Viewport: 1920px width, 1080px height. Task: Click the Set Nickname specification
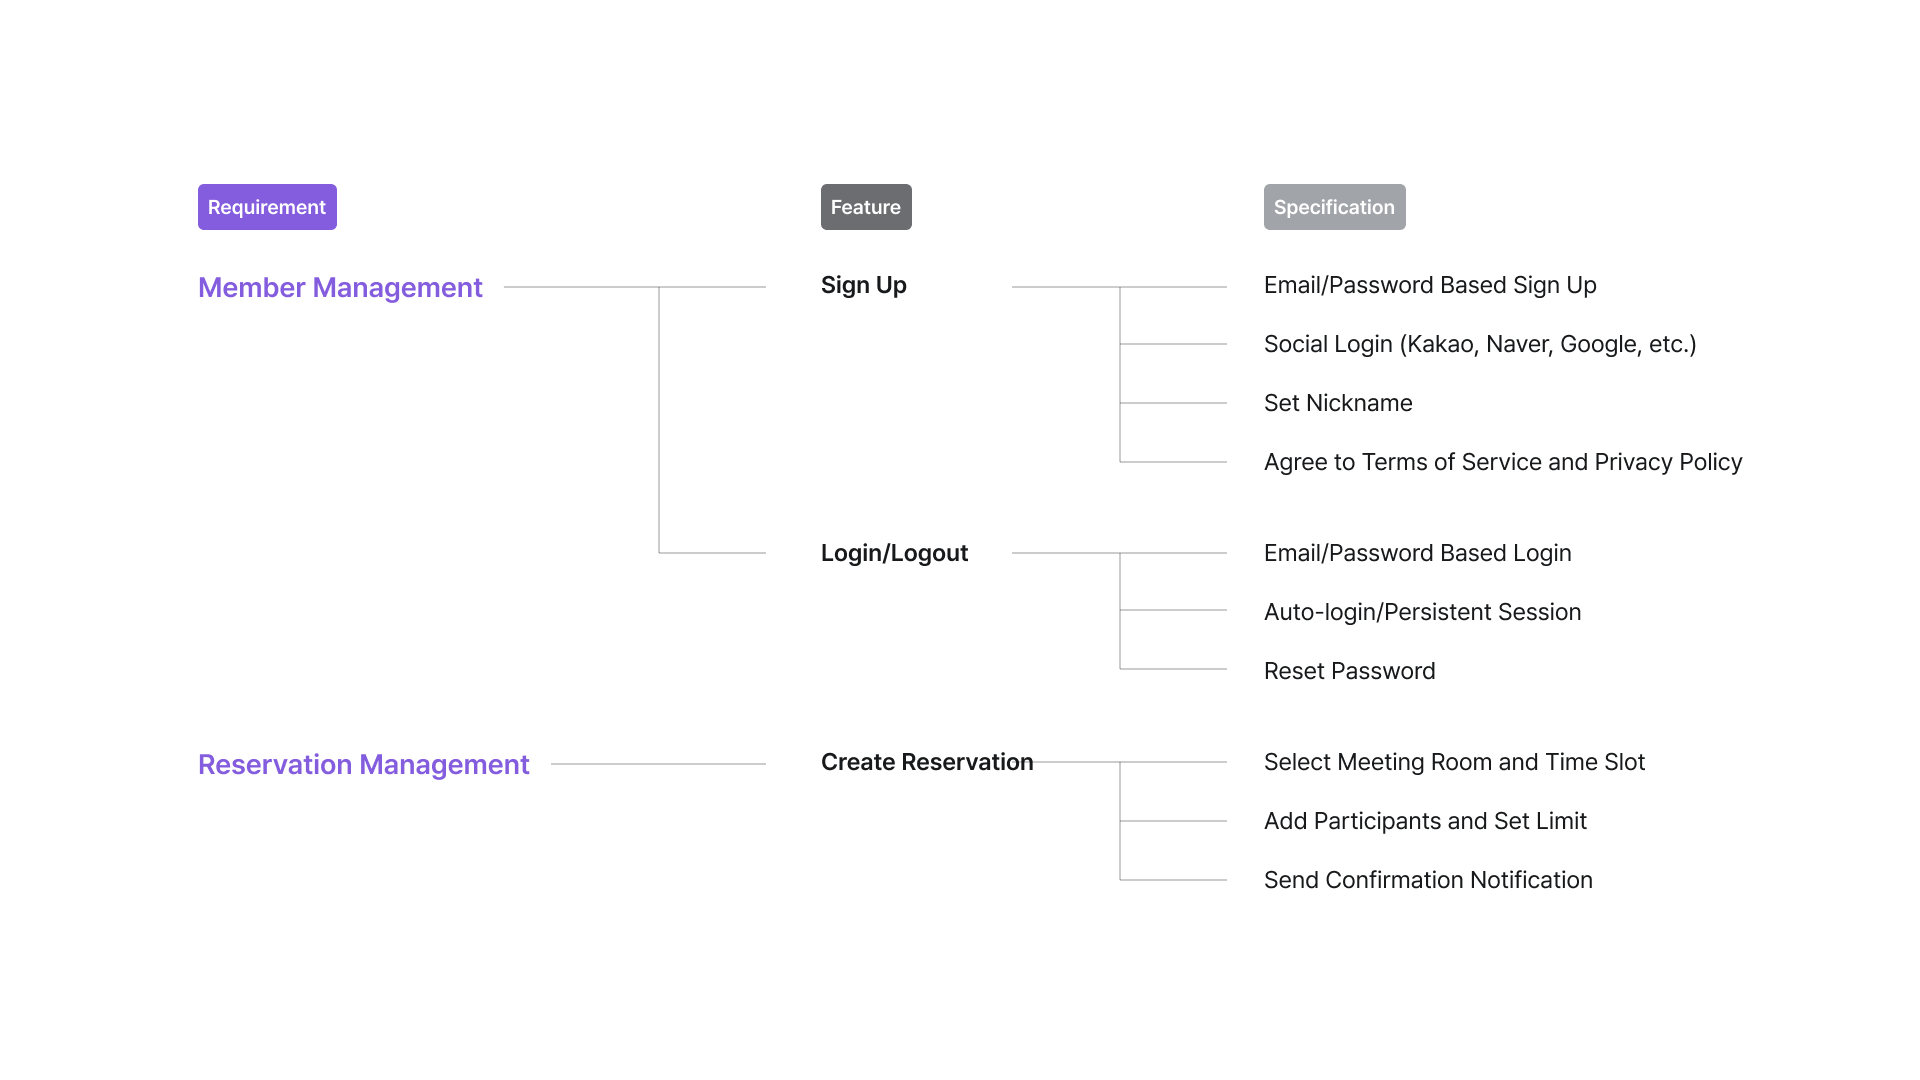click(x=1337, y=404)
